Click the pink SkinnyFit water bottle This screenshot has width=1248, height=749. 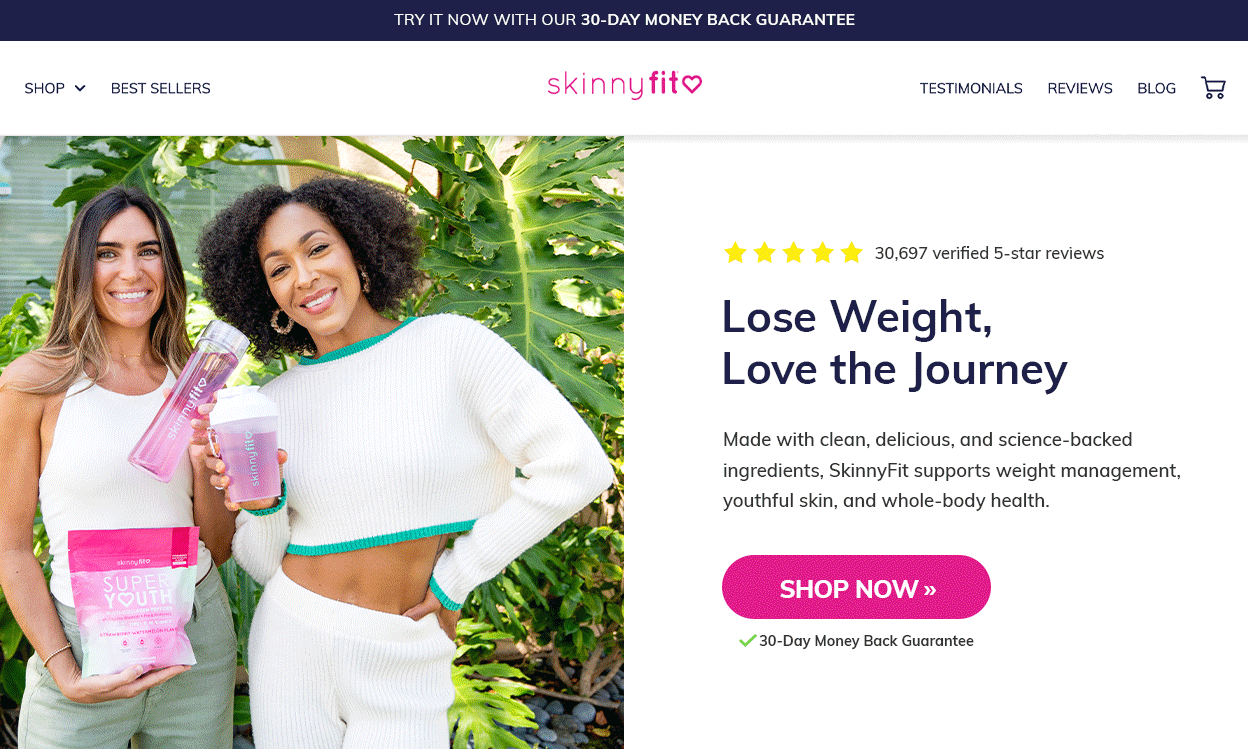[189, 398]
